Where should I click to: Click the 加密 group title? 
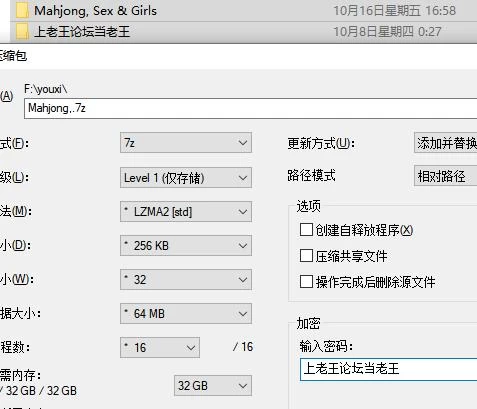309,323
